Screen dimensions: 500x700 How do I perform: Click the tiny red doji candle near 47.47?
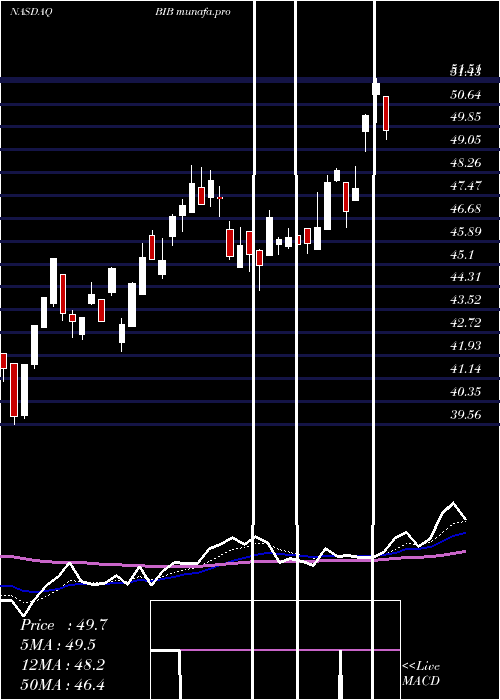point(220,198)
